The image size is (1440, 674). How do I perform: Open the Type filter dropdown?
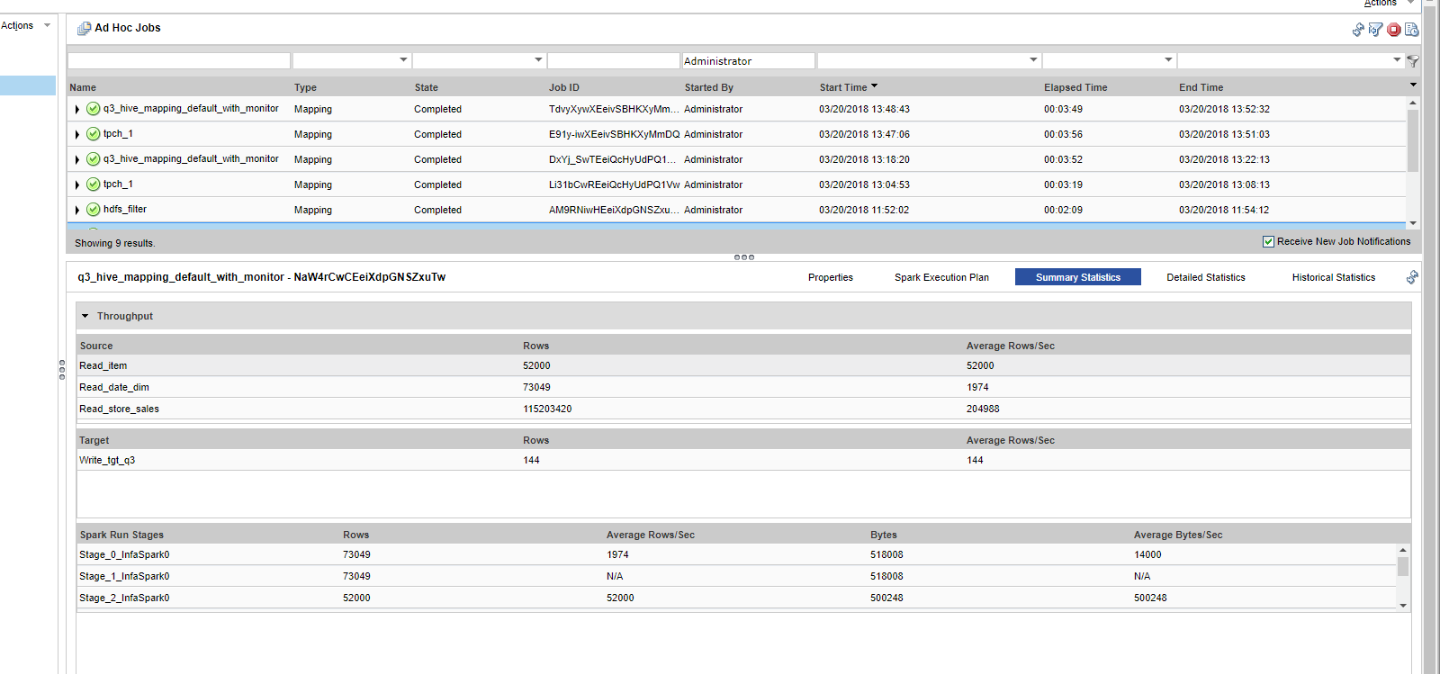click(x=404, y=61)
